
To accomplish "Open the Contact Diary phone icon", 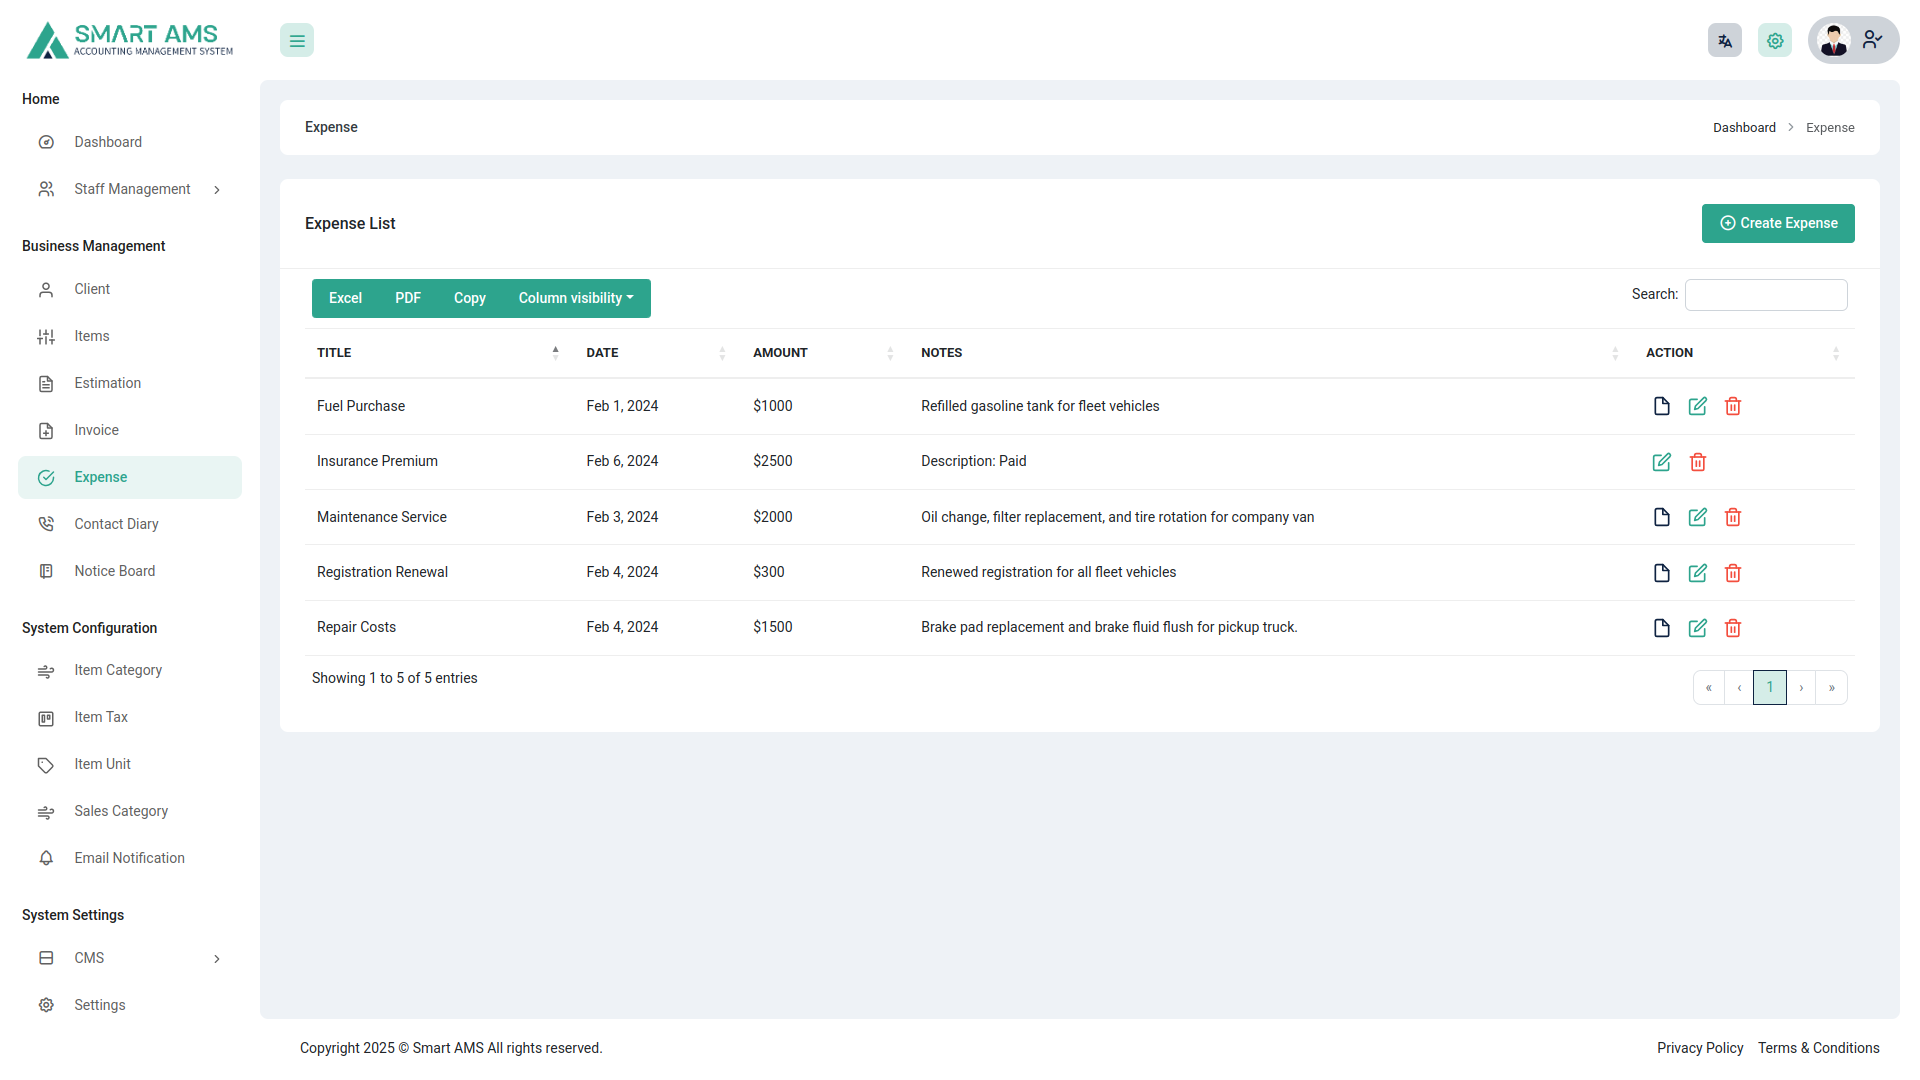I will [46, 524].
